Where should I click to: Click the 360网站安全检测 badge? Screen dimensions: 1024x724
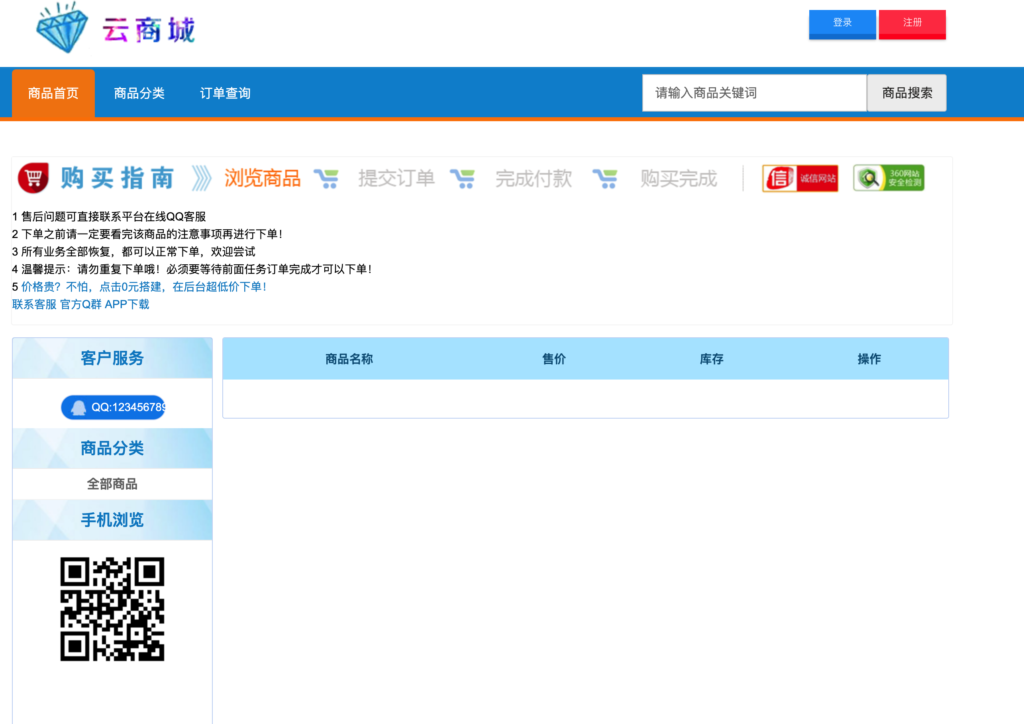tap(889, 178)
